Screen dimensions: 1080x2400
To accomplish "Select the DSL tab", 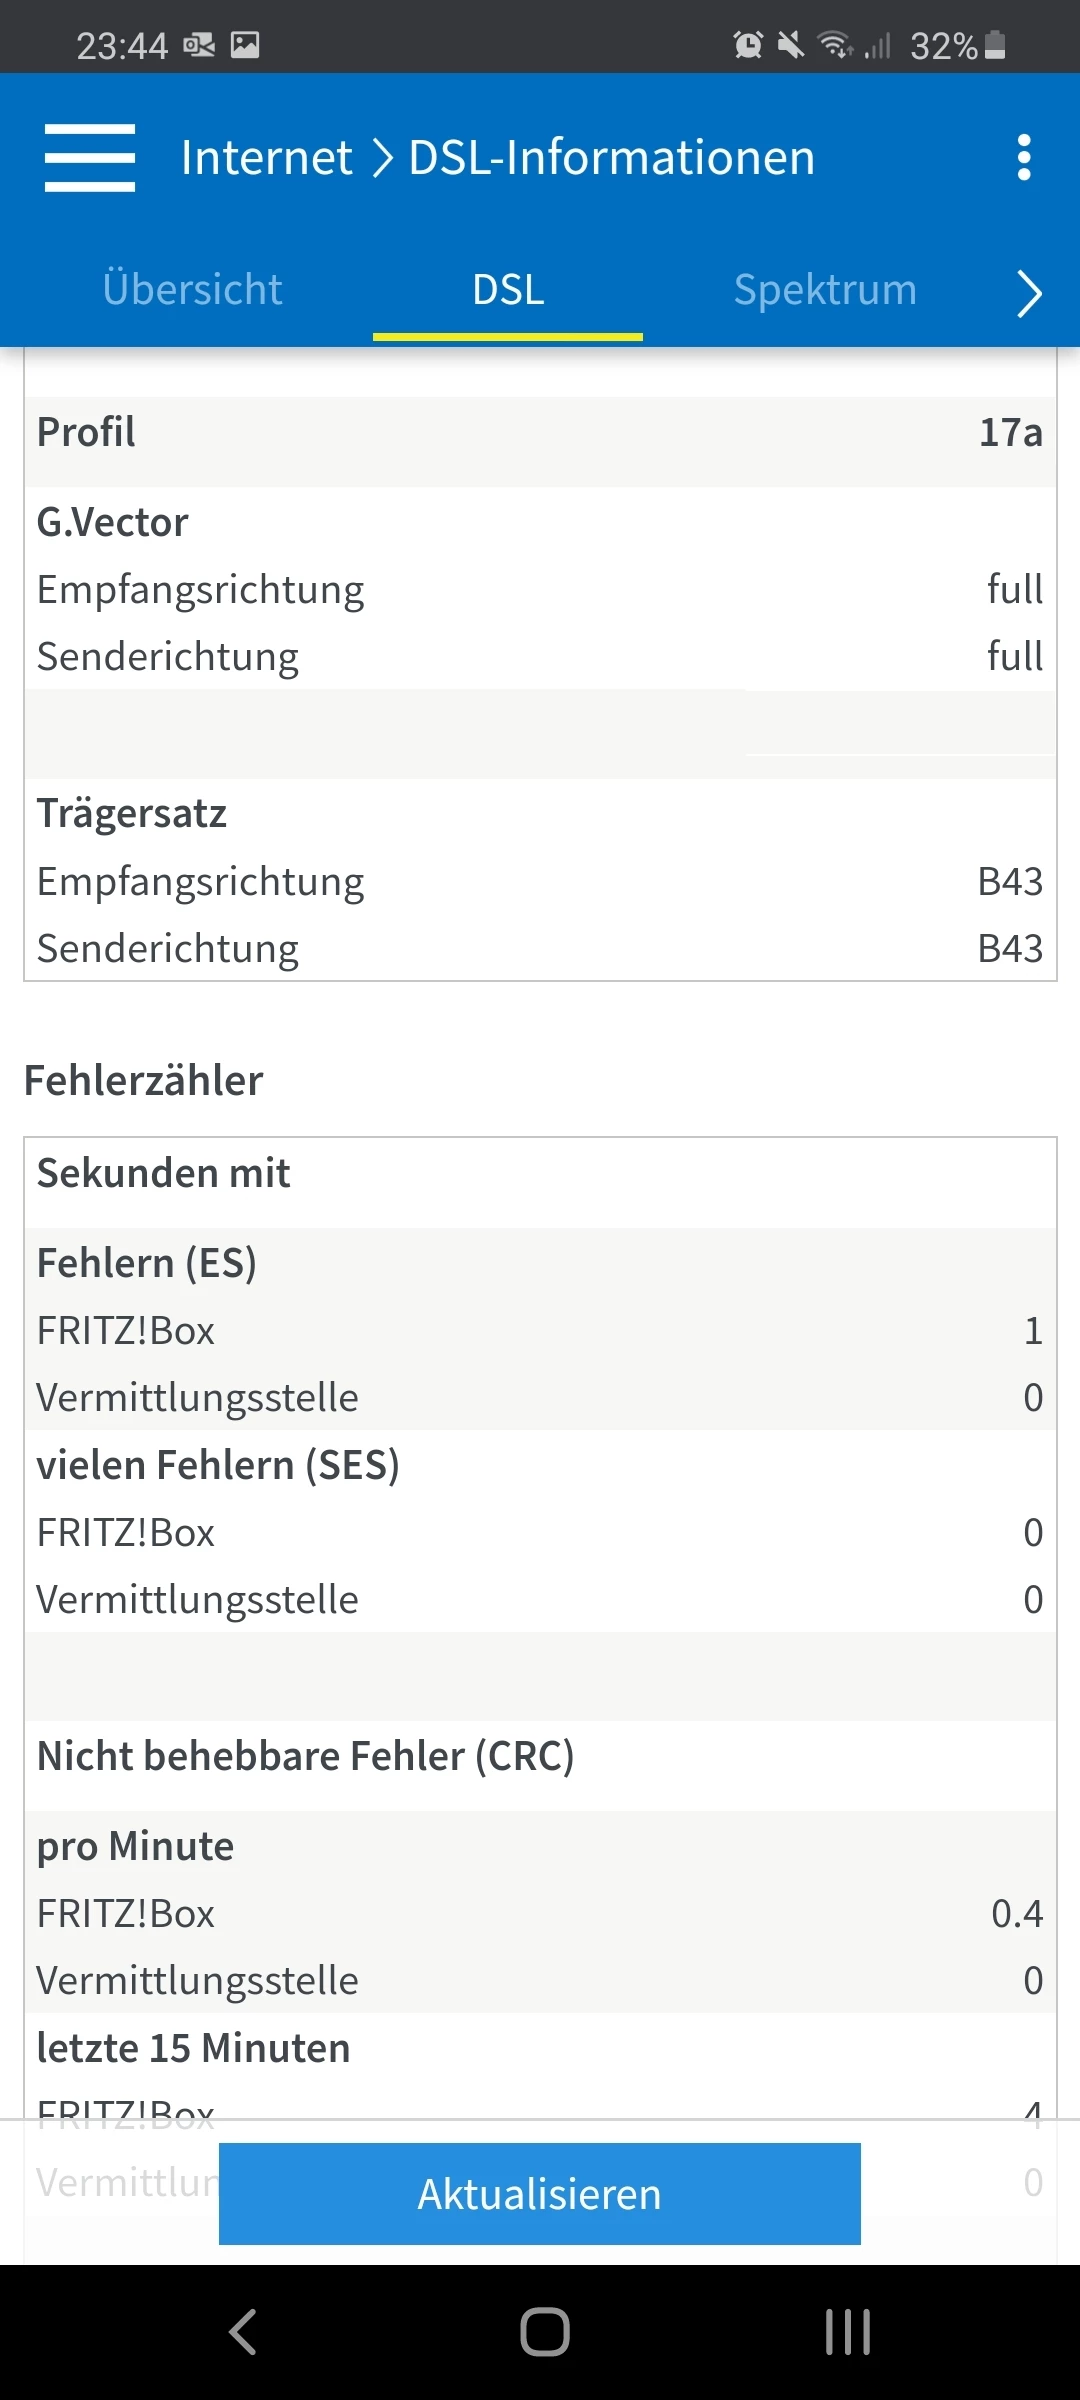I will pyautogui.click(x=508, y=290).
